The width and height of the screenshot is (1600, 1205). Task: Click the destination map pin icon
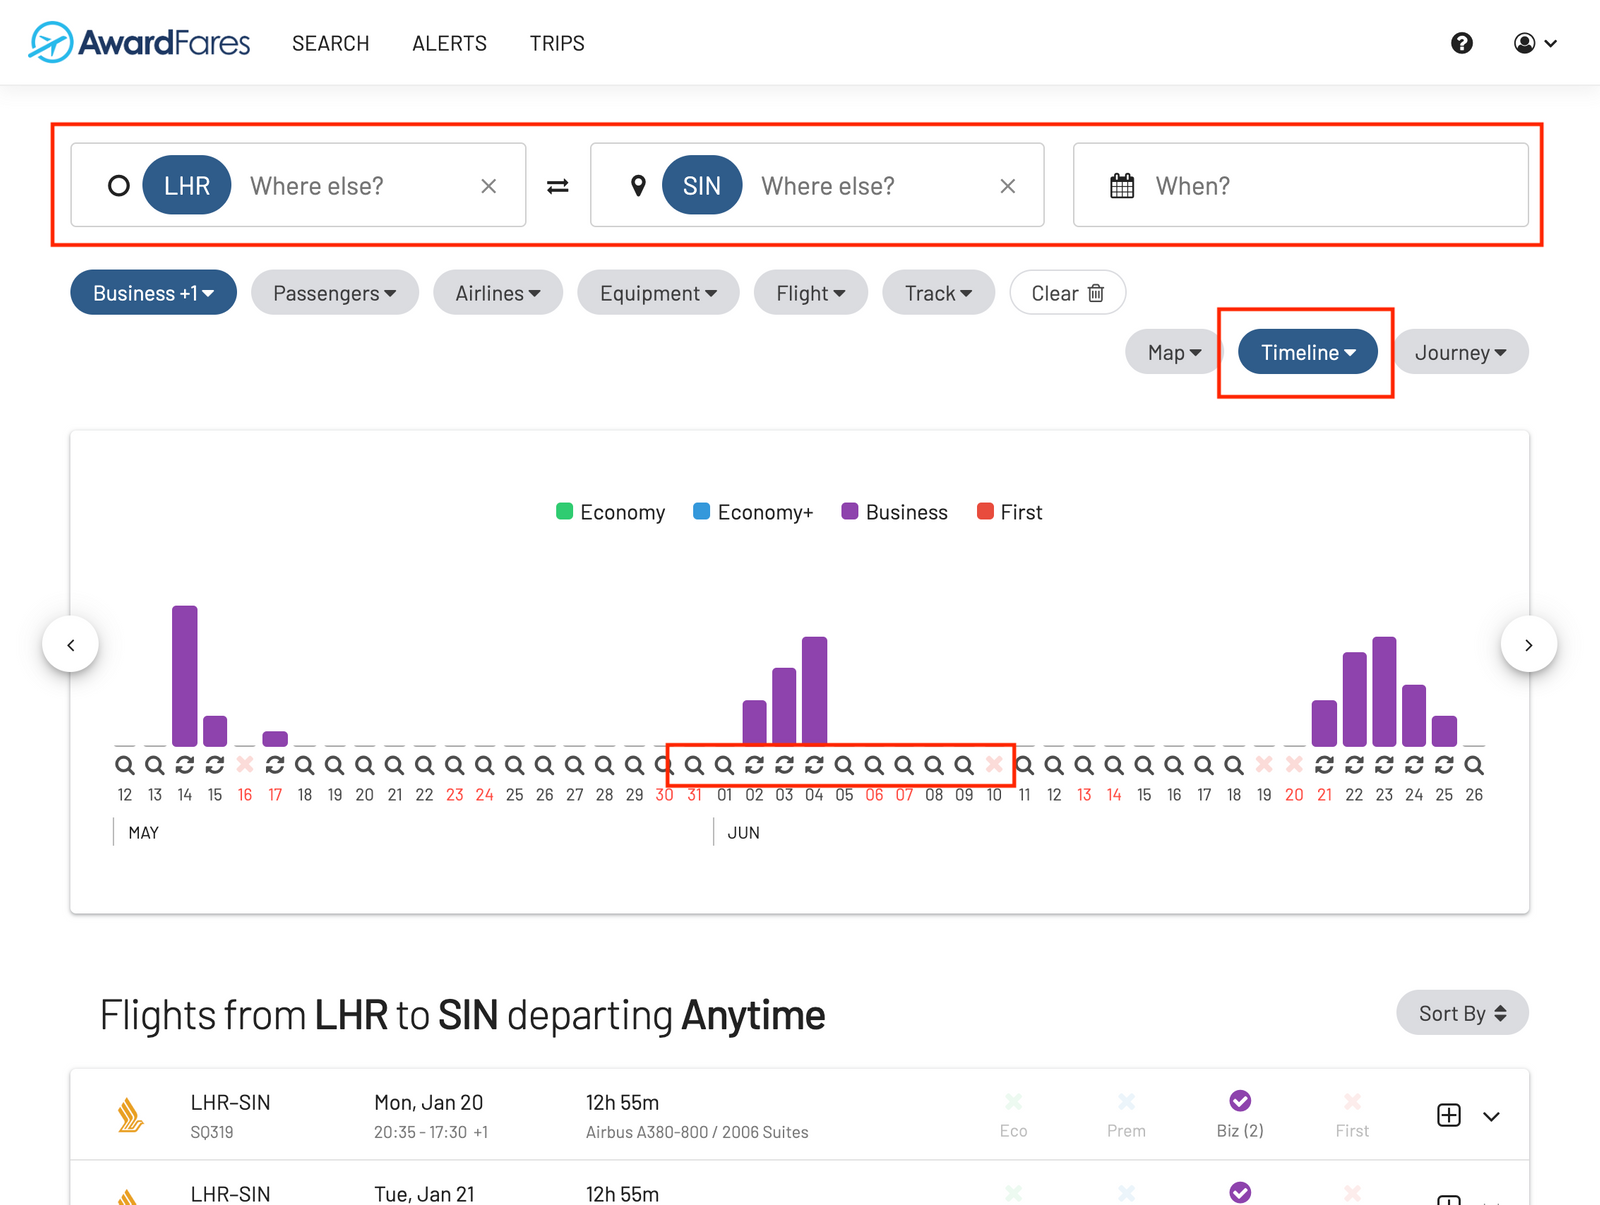point(638,186)
